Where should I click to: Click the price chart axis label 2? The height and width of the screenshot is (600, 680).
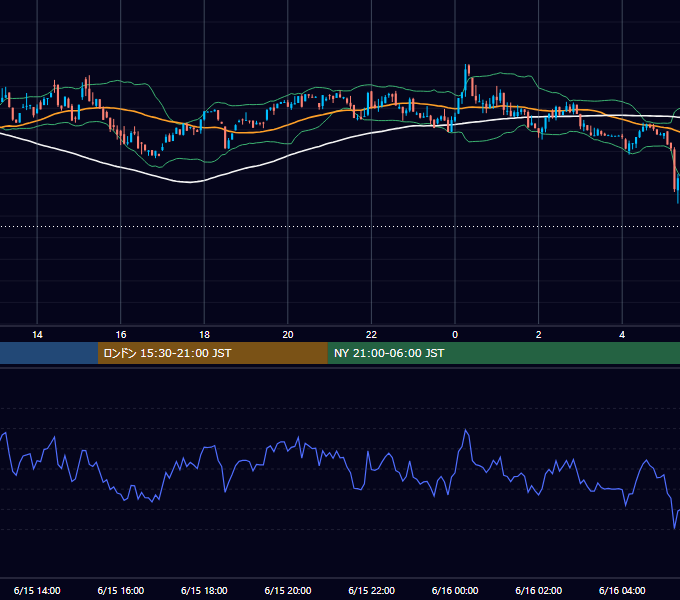(539, 335)
